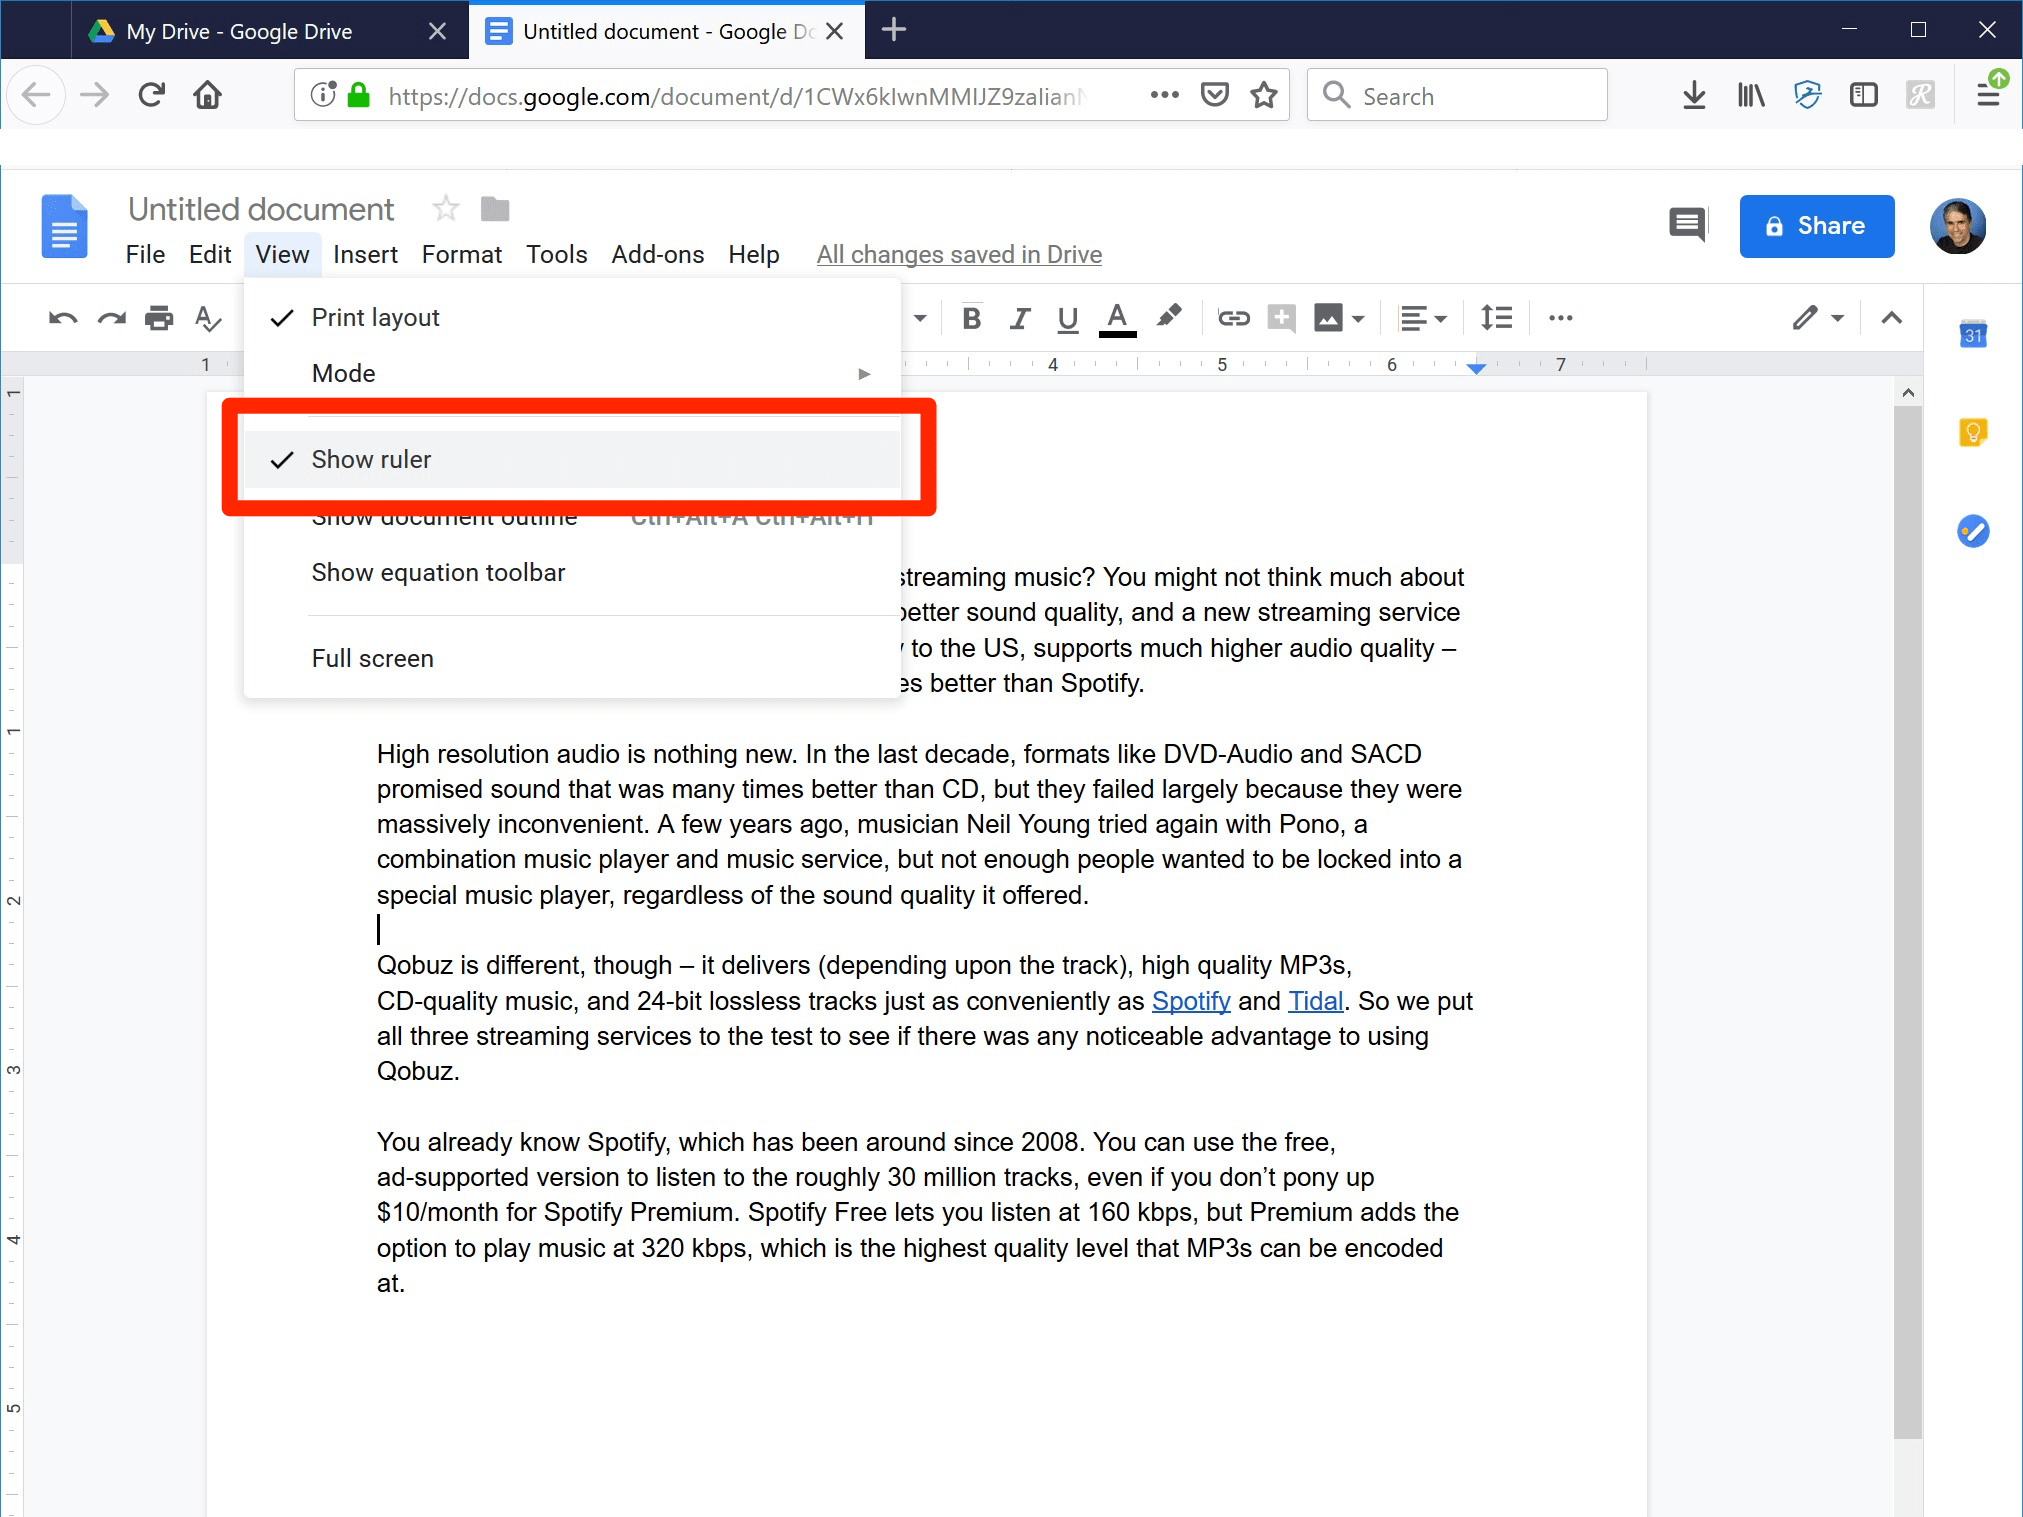Open the Firefox hamburger menu
The width and height of the screenshot is (2023, 1517).
(1988, 95)
